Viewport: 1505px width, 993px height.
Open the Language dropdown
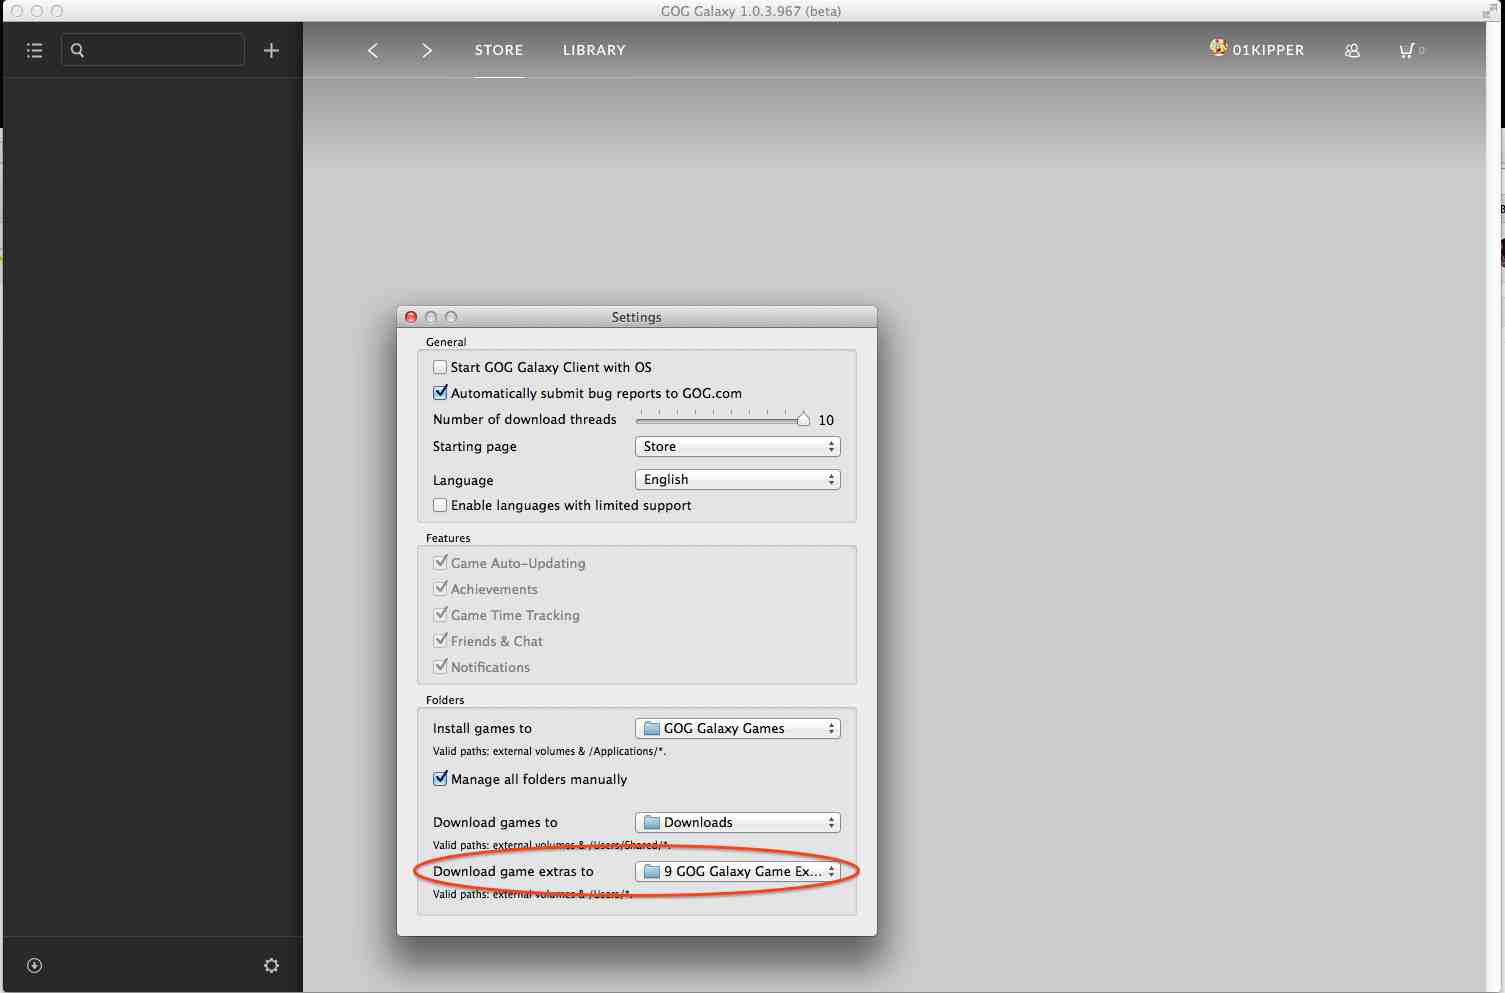click(x=738, y=479)
